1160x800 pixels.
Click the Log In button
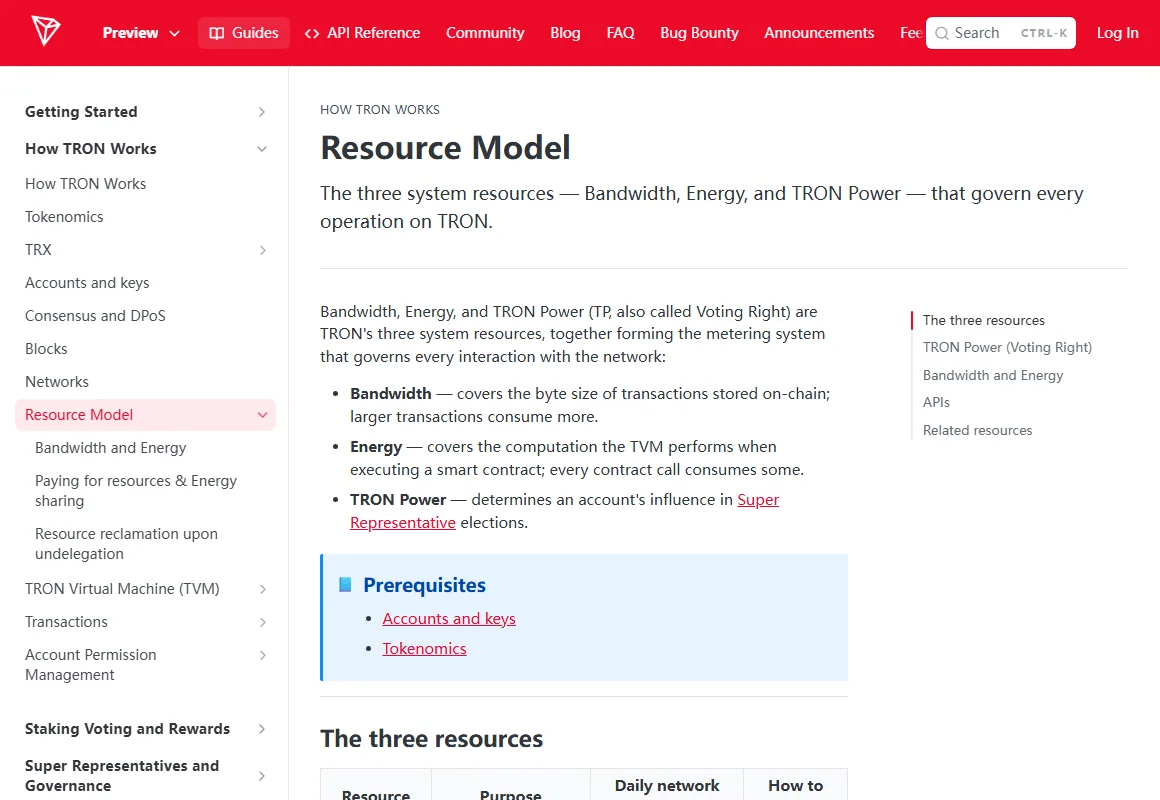(1117, 33)
